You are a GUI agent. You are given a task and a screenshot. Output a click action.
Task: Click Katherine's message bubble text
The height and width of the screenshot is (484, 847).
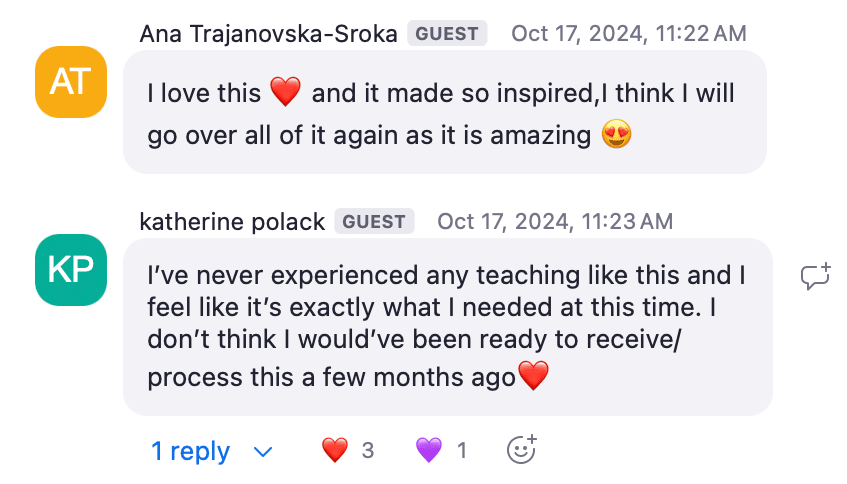[440, 325]
